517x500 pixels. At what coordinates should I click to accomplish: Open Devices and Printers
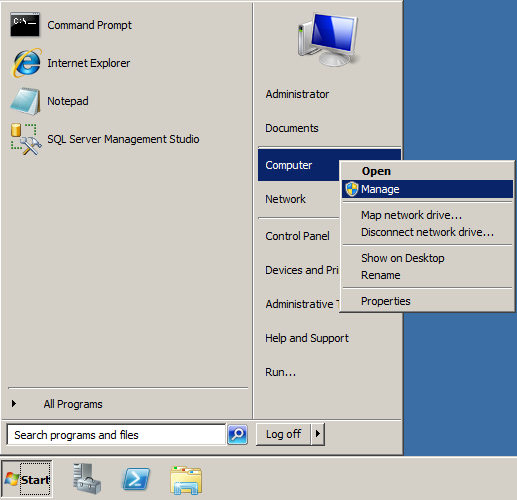[x=302, y=270]
